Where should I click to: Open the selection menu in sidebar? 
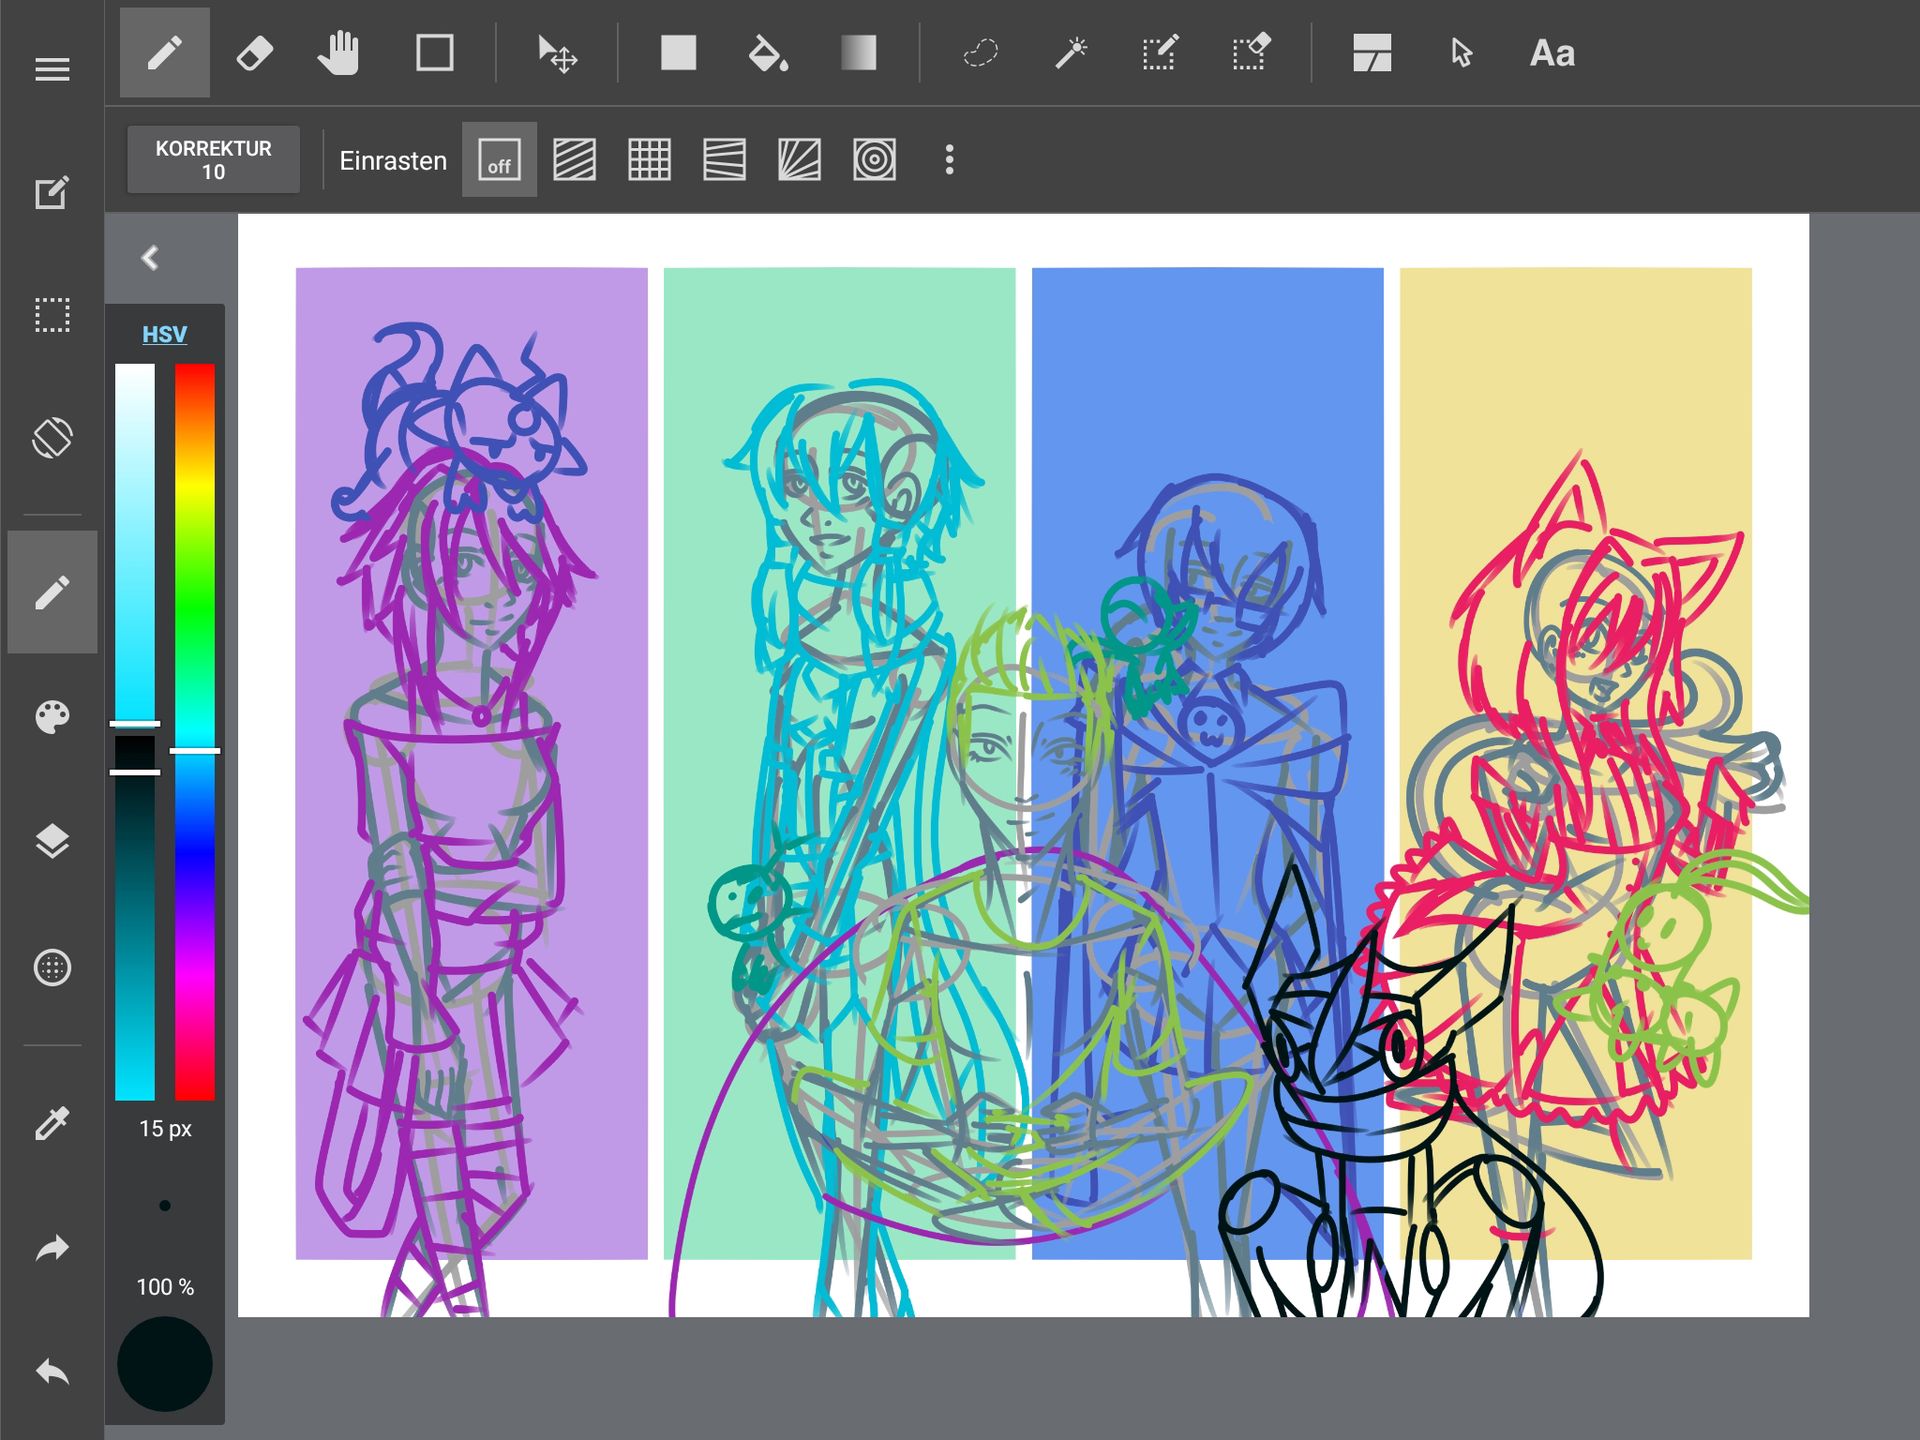[x=52, y=315]
